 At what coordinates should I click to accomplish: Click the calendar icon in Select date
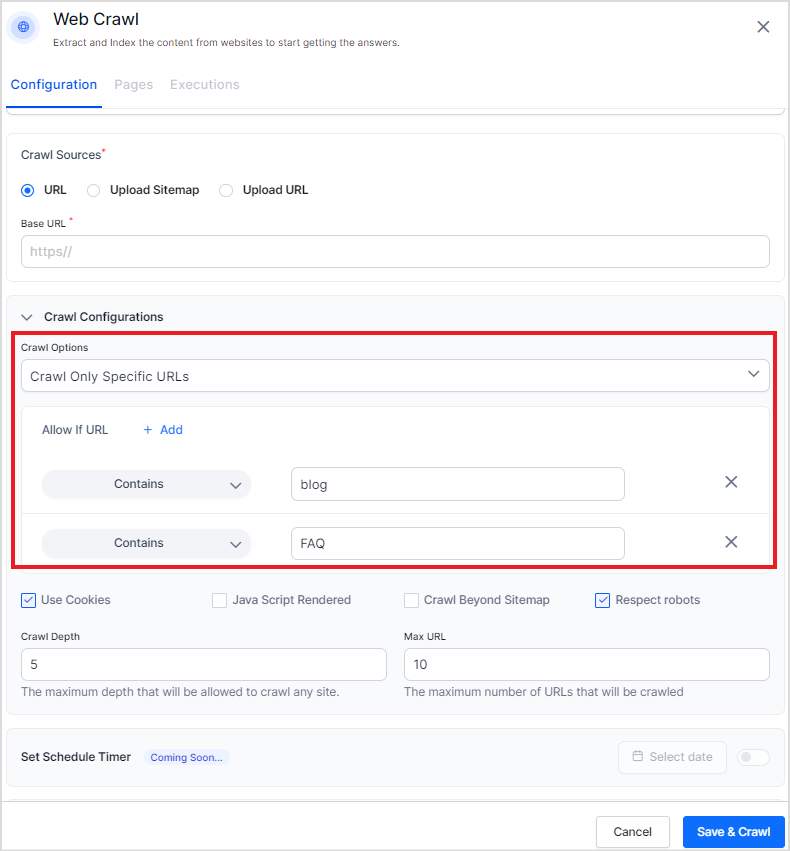(637, 757)
